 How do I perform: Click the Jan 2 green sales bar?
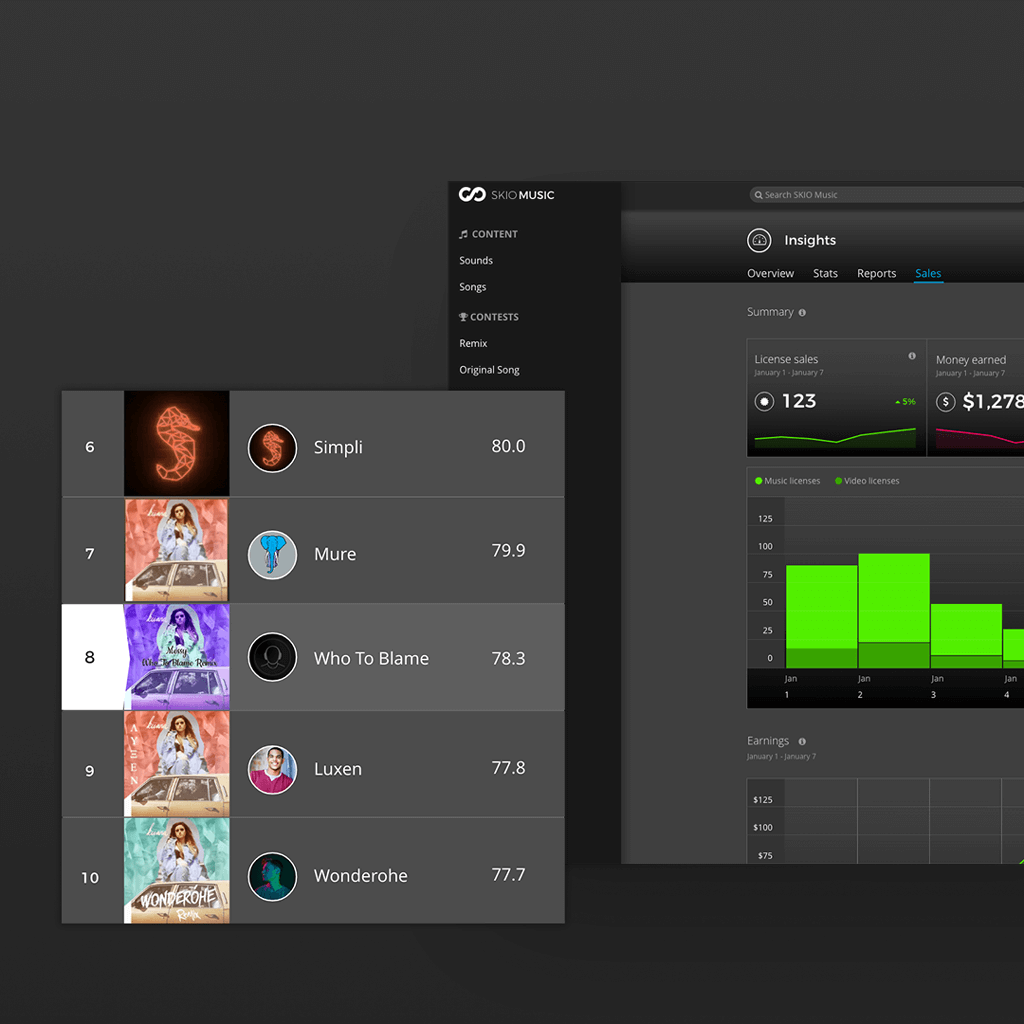coord(893,610)
